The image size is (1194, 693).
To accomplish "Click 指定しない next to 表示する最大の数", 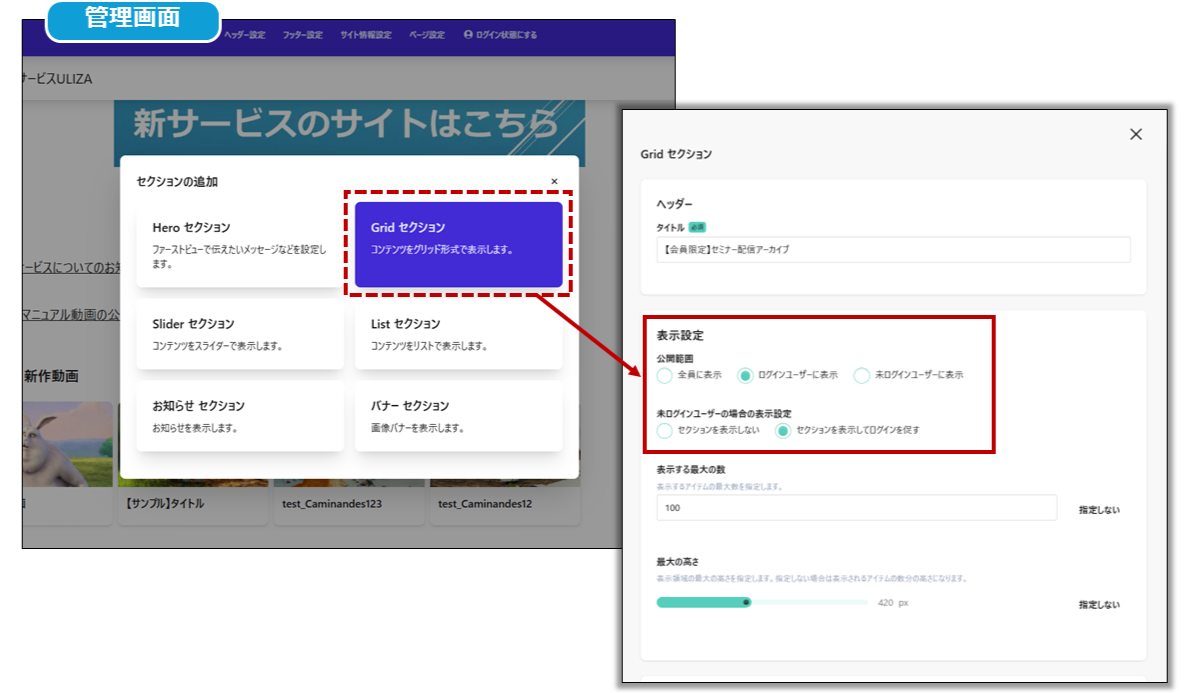I will 1099,510.
